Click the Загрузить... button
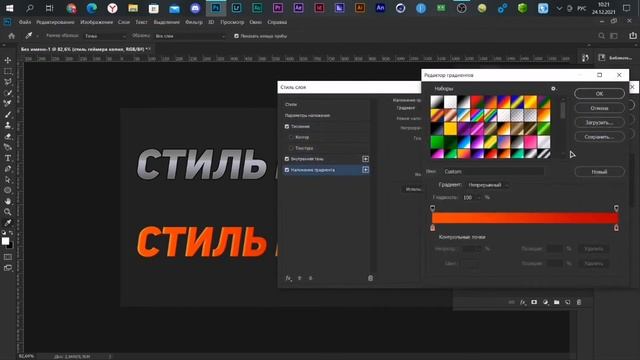This screenshot has width=640, height=360. pos(599,122)
